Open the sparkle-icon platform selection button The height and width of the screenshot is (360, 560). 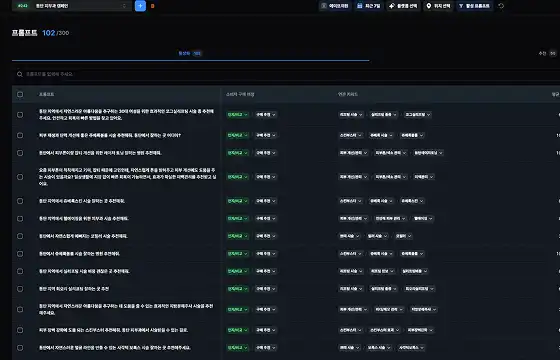pyautogui.click(x=403, y=6)
